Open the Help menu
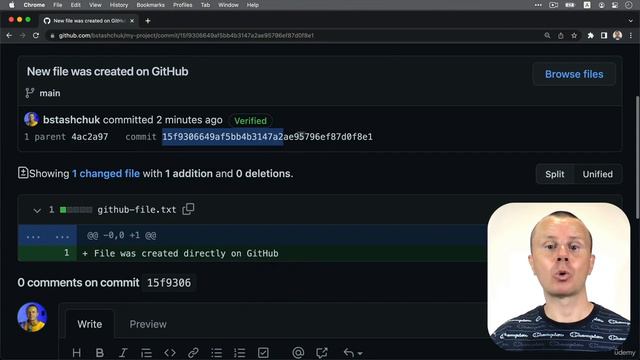This screenshot has width=640, height=360. pos(253,5)
